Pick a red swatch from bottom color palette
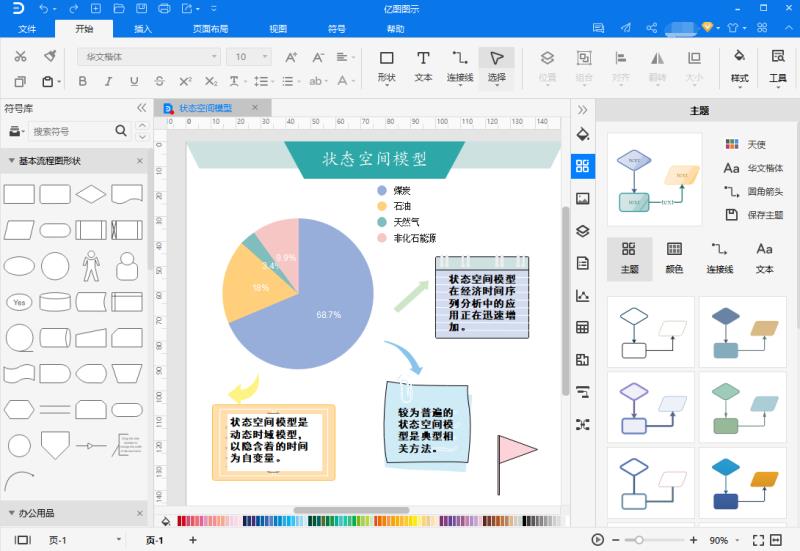The image size is (800, 551). pos(183,521)
